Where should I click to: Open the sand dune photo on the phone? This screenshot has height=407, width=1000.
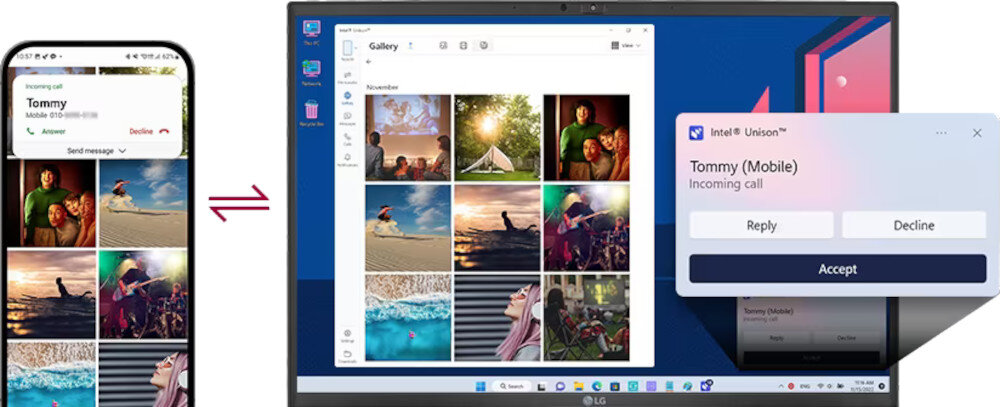143,203
